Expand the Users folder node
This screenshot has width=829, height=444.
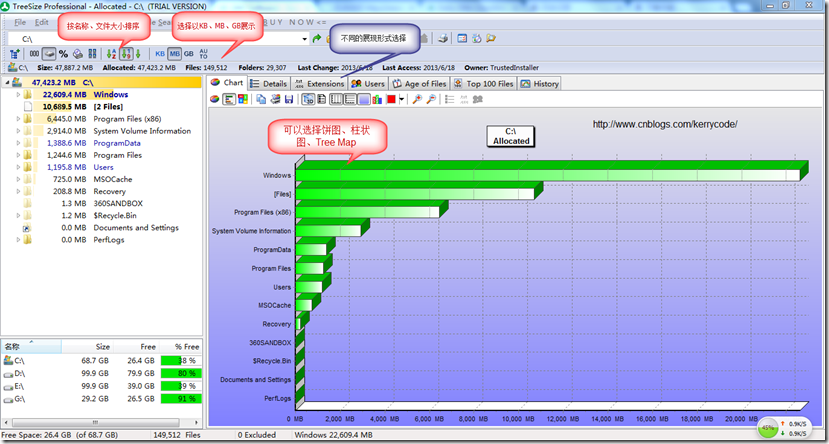pyautogui.click(x=18, y=167)
